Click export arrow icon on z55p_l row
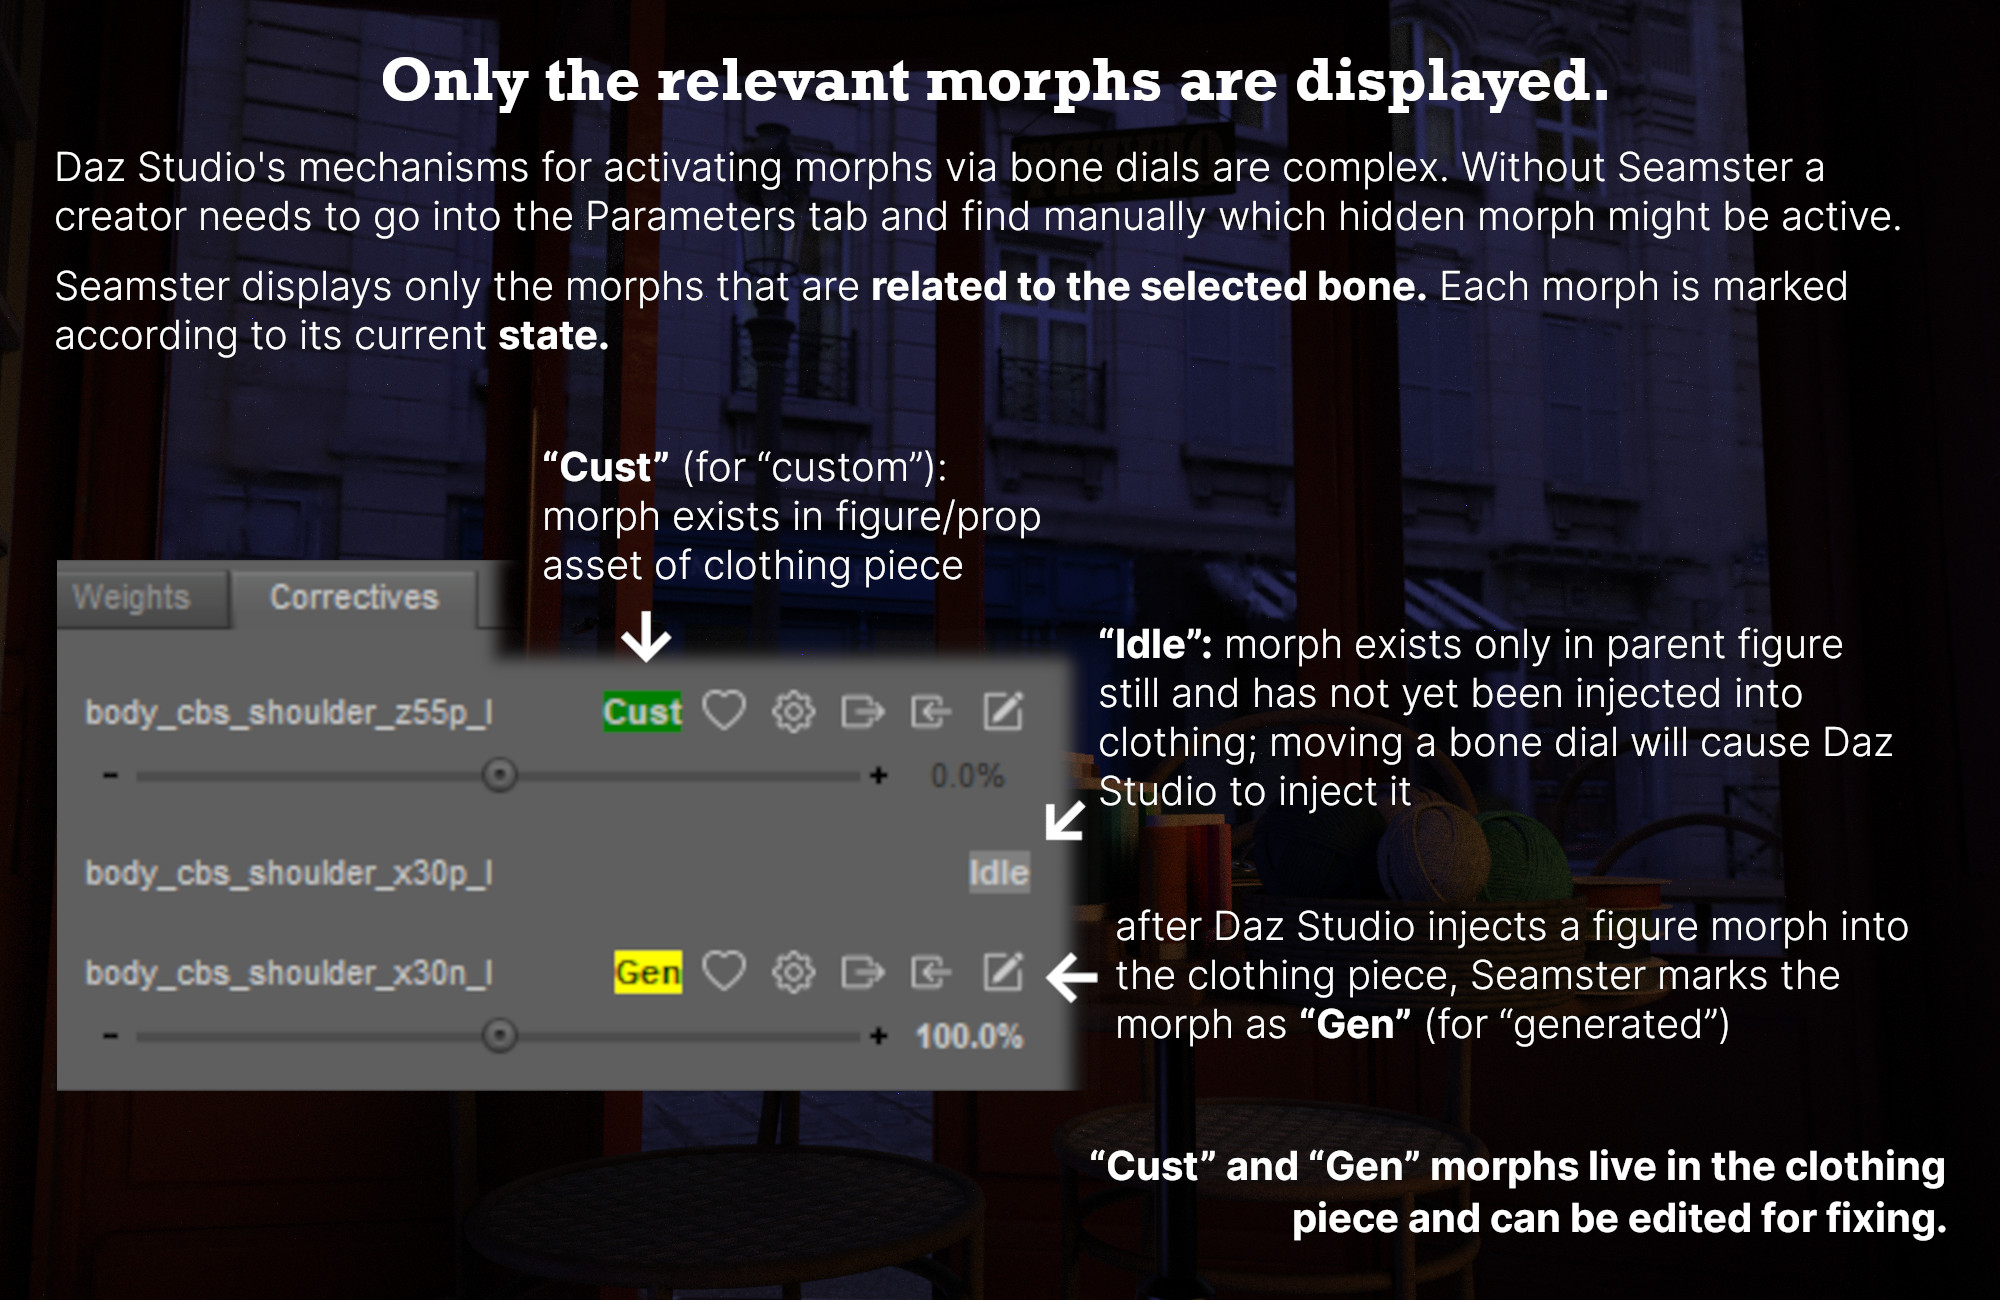 pos(862,712)
